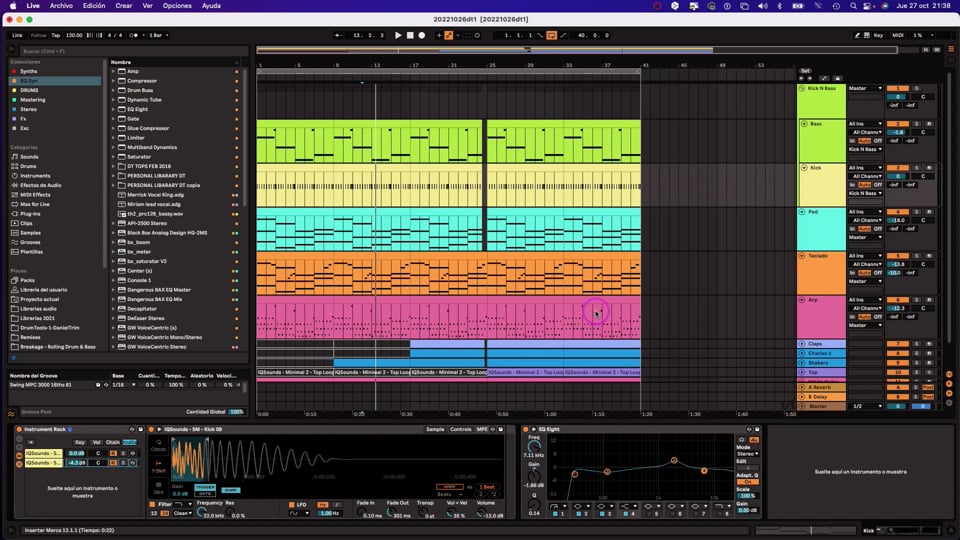Open the Opciones menu
This screenshot has height=540, width=960.
pyautogui.click(x=177, y=6)
